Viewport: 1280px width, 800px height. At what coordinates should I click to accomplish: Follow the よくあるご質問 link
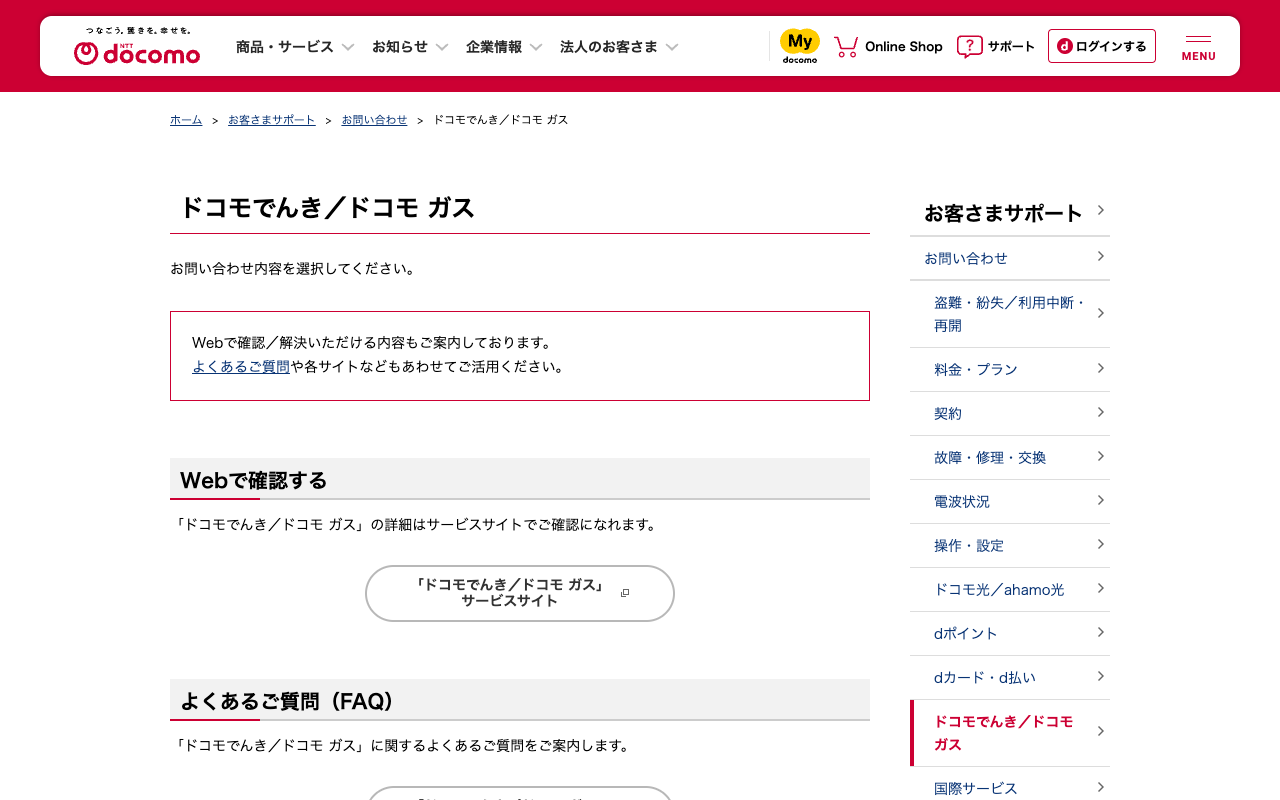(241, 367)
